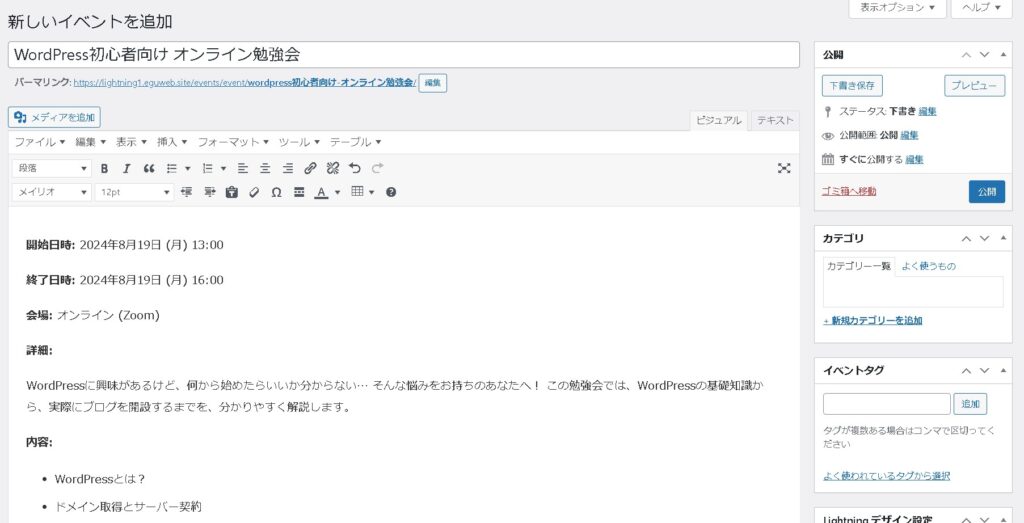Click the event tag input field
The width and height of the screenshot is (1024, 523).
tap(886, 404)
